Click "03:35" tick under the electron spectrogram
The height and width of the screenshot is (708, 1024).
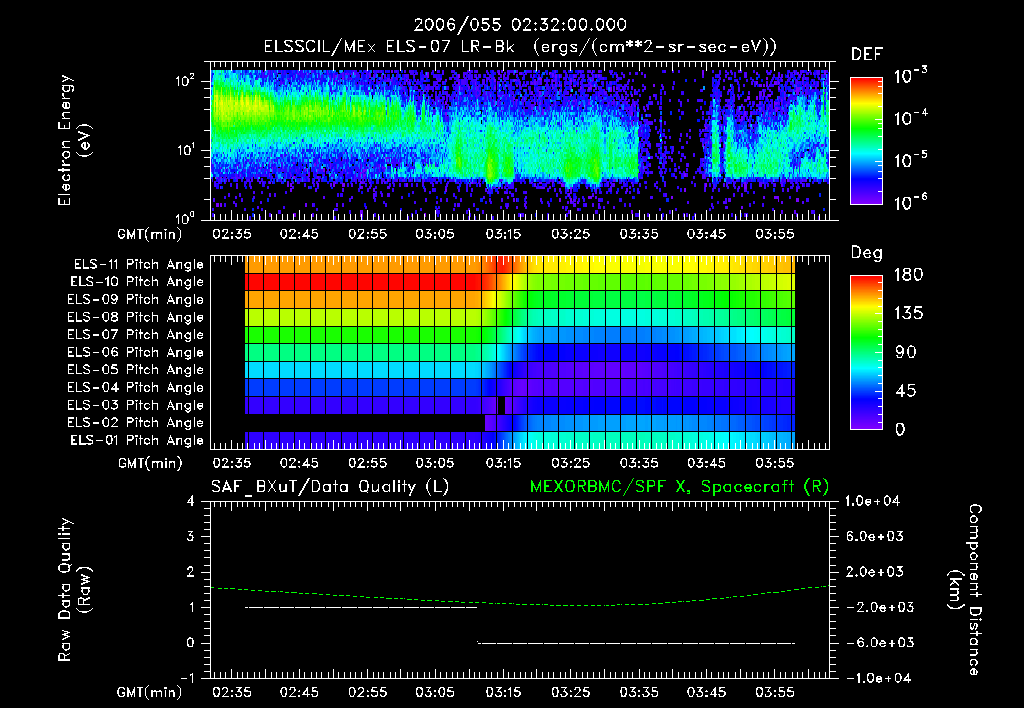(x=639, y=234)
